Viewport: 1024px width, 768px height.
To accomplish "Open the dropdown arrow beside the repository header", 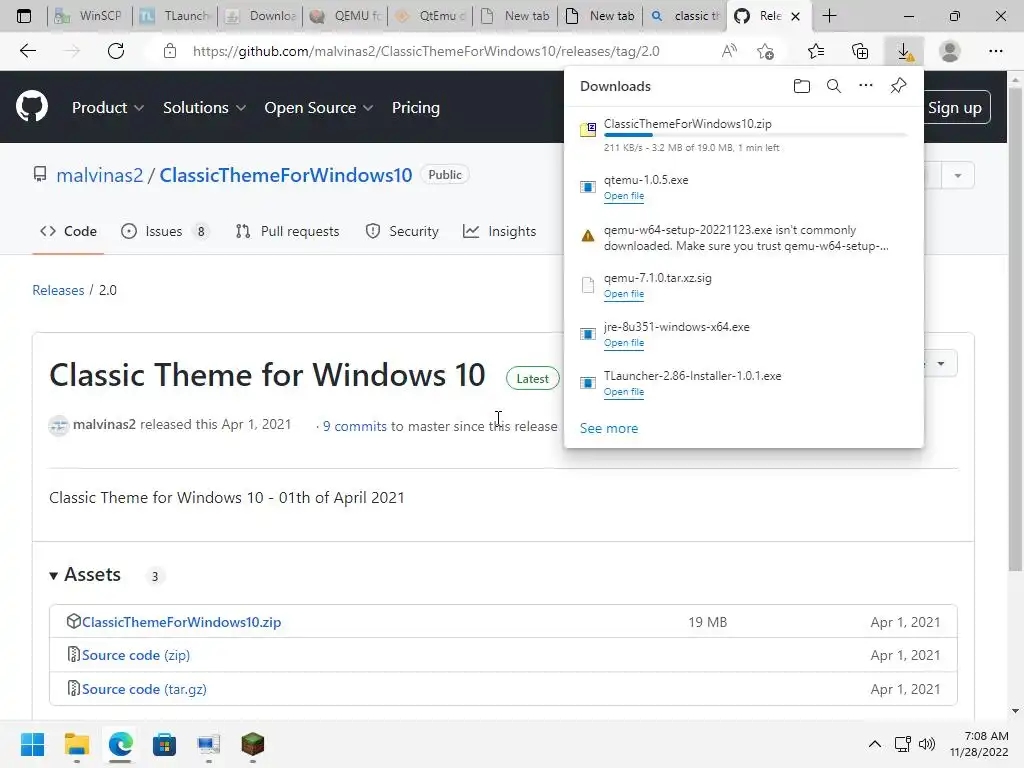I will pos(957,176).
